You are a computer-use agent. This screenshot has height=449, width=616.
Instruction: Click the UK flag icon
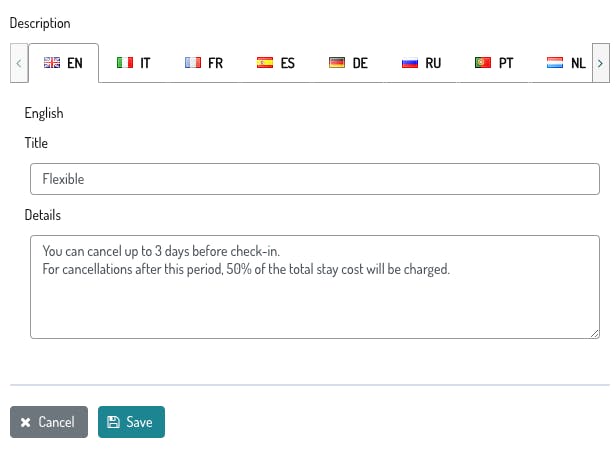click(x=52, y=63)
